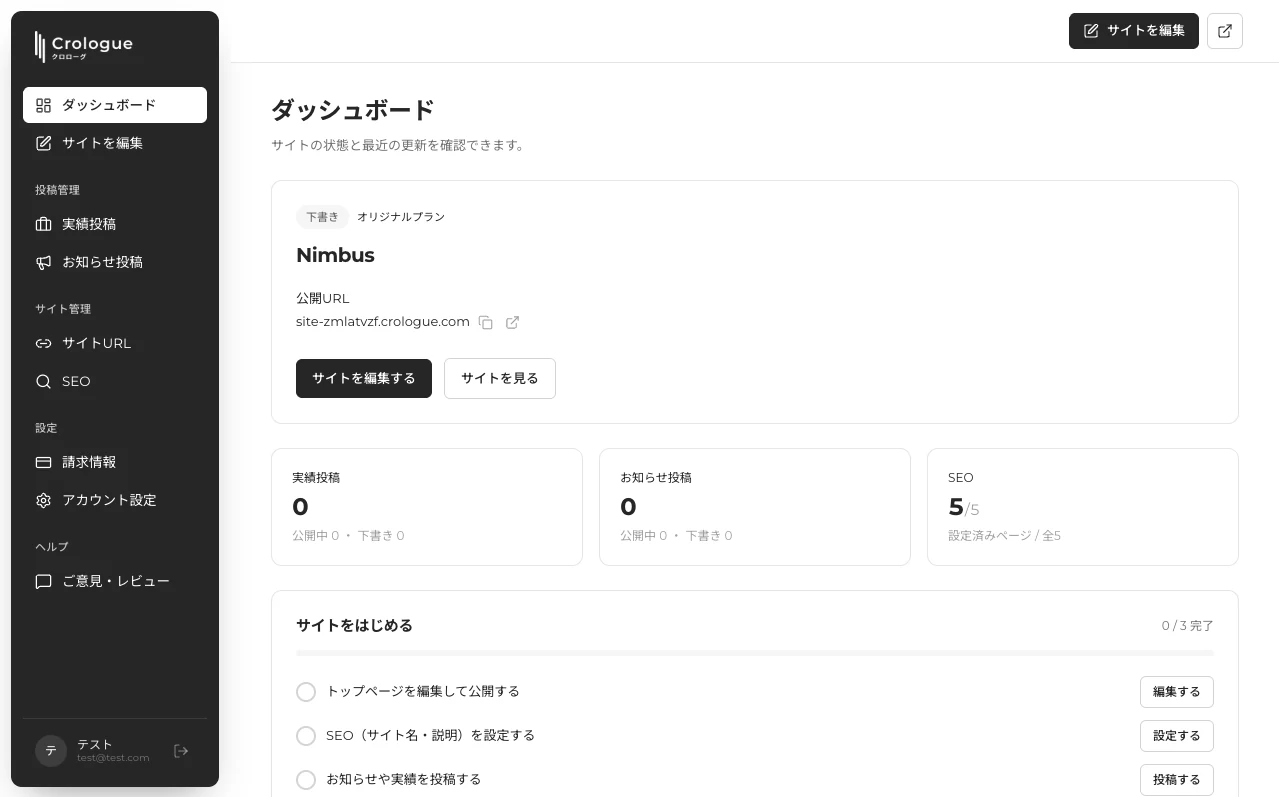1279x797 pixels.
Task: Open the 実績投稿 stats card
Action: click(427, 507)
